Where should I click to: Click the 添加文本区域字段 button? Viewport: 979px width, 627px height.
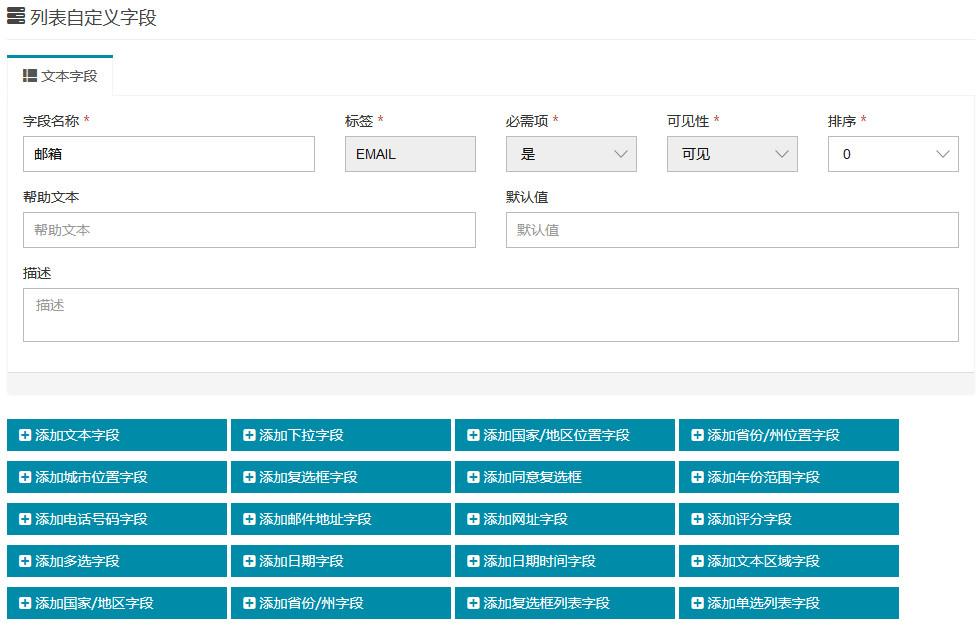[789, 561]
